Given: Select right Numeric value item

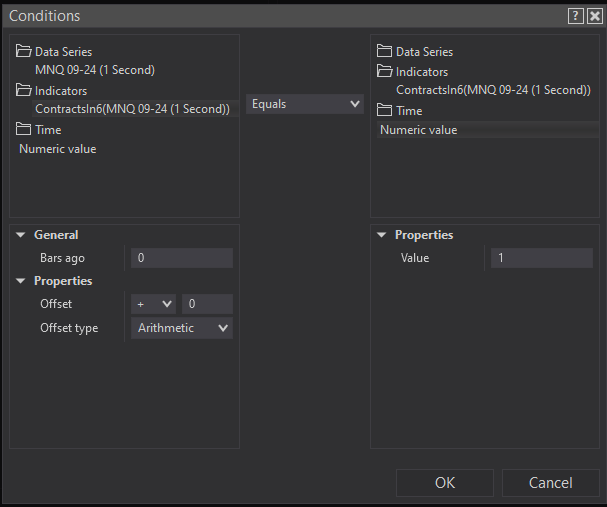Looking at the screenshot, I should 419,130.
